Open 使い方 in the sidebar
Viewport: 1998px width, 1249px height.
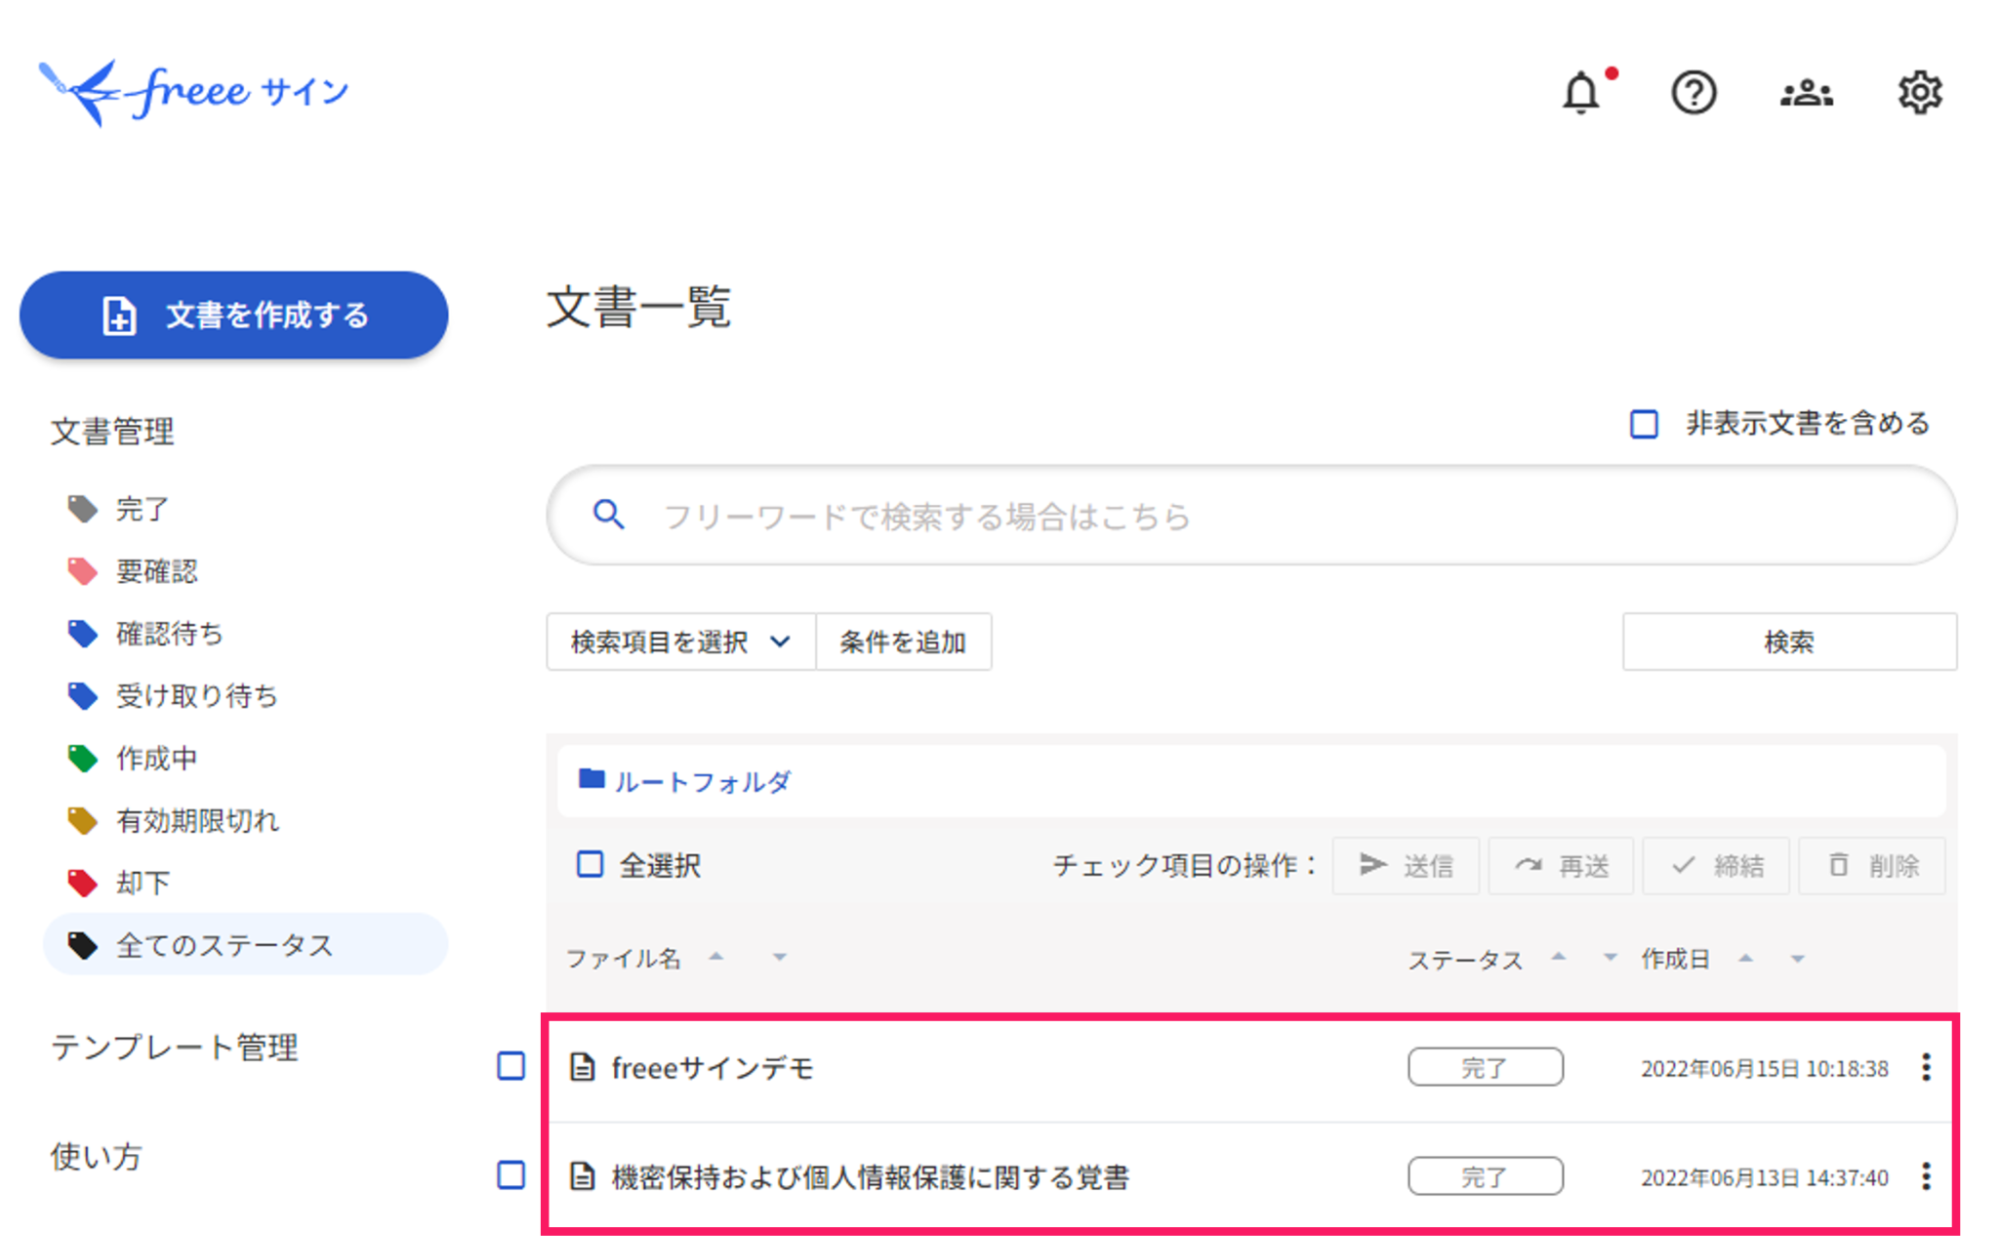point(96,1156)
